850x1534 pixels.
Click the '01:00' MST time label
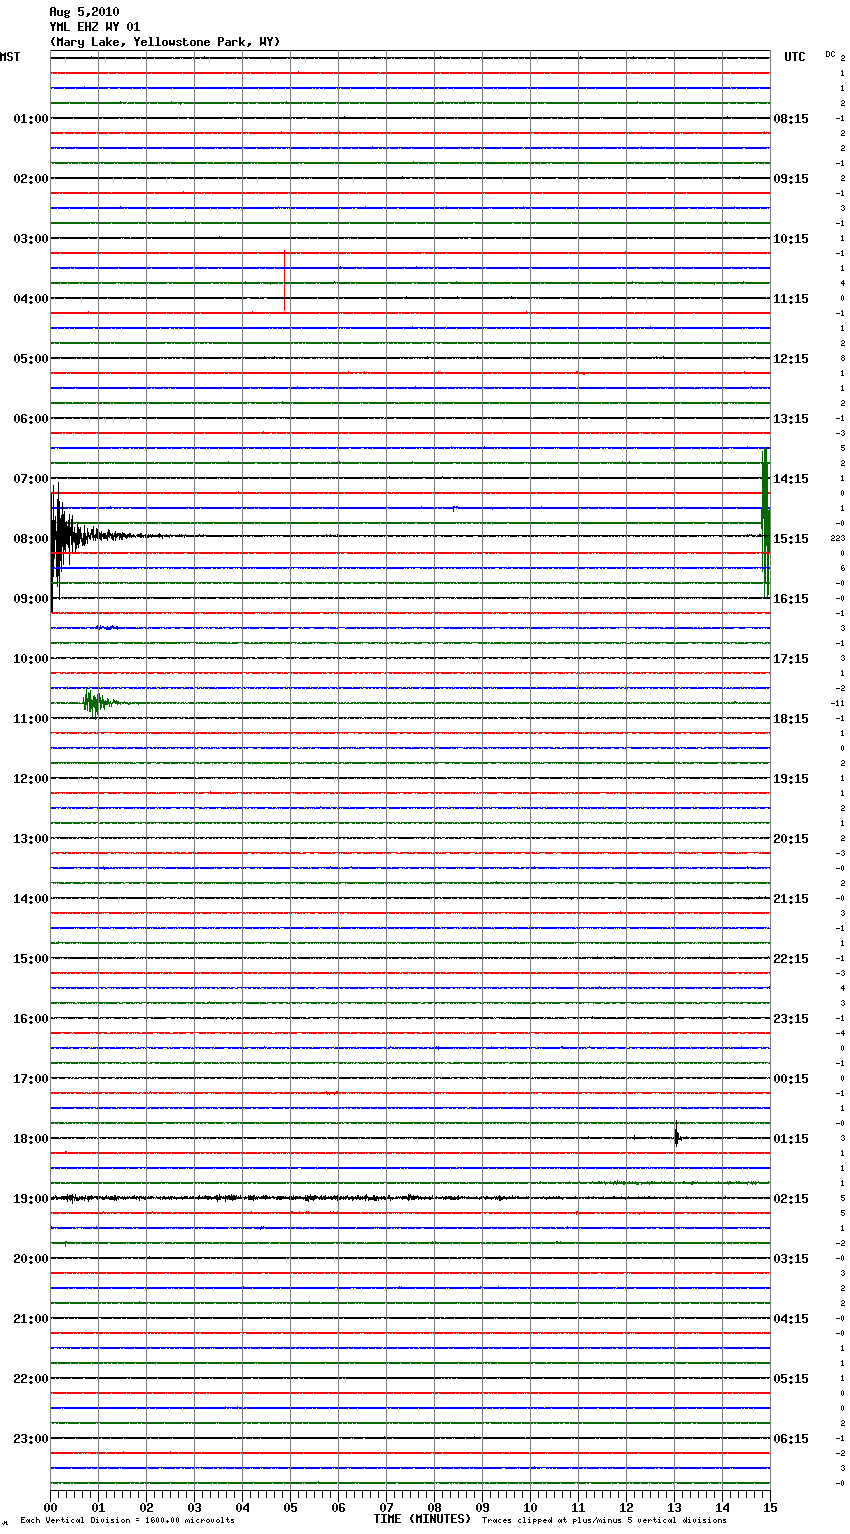click(31, 119)
